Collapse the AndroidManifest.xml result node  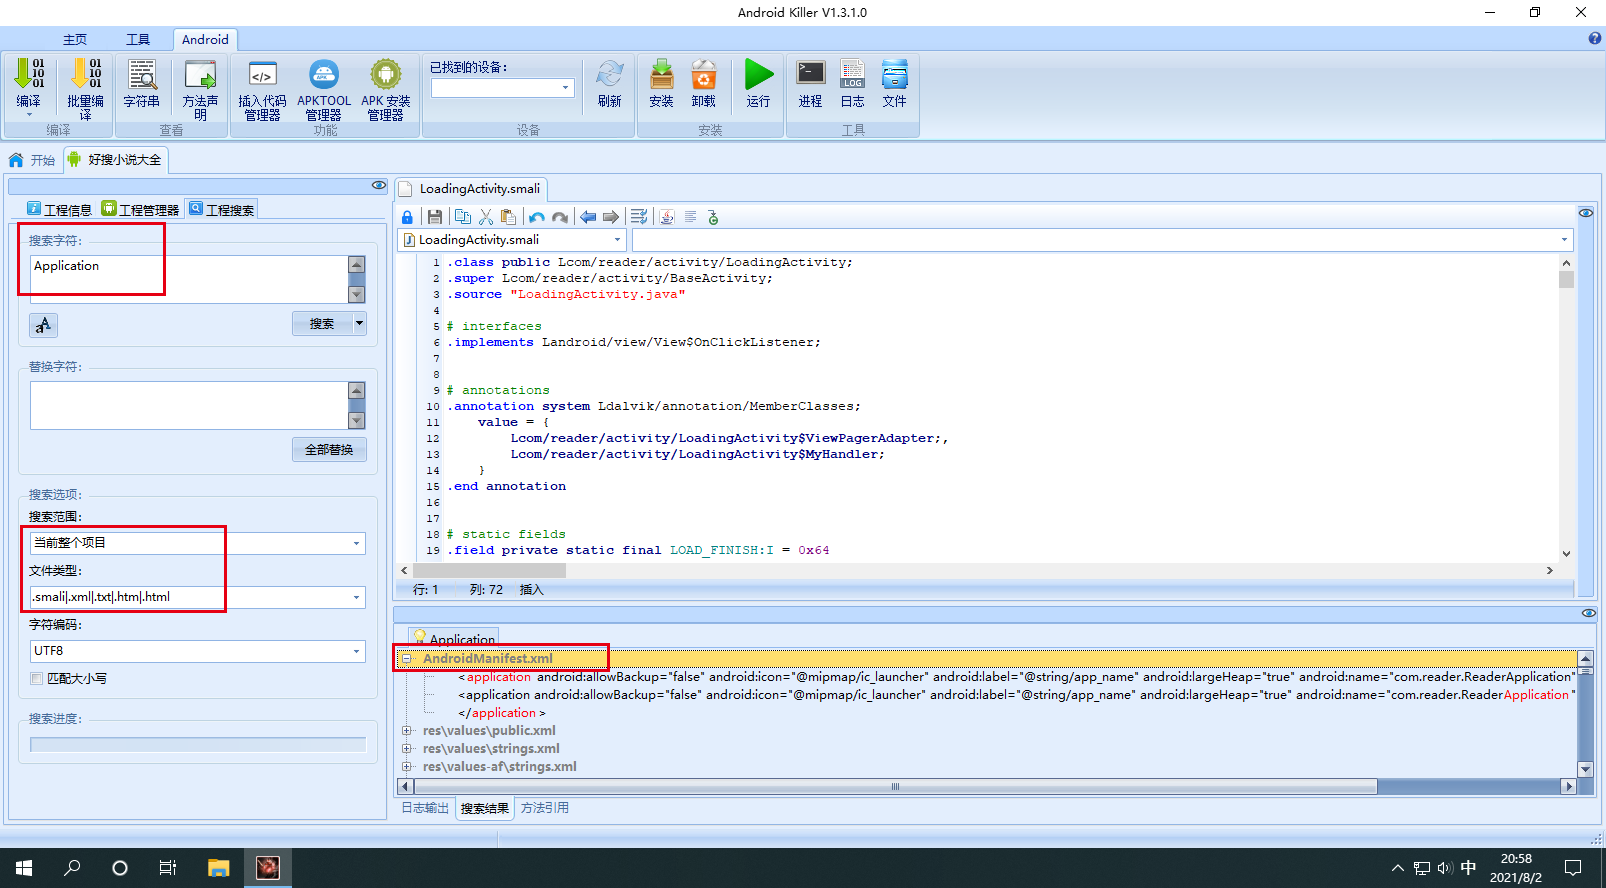tap(407, 658)
